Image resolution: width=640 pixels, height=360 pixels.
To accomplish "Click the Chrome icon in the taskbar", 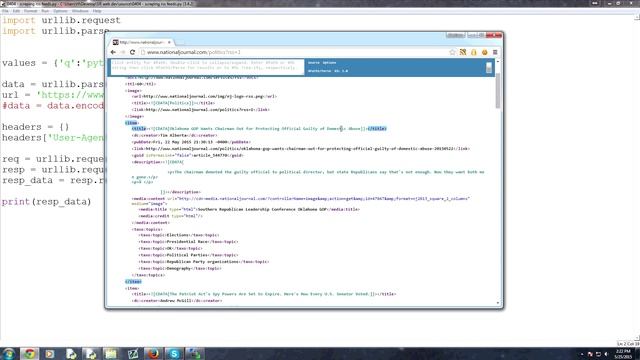I will click(x=29, y=353).
